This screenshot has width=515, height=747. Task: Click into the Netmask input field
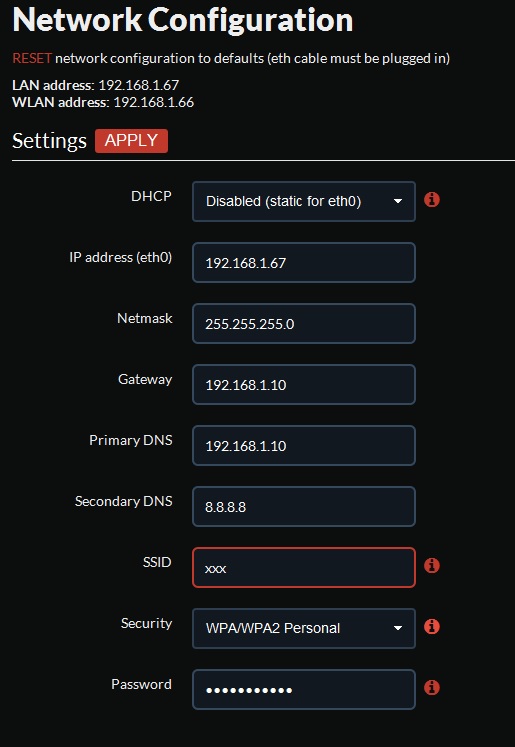pos(304,323)
